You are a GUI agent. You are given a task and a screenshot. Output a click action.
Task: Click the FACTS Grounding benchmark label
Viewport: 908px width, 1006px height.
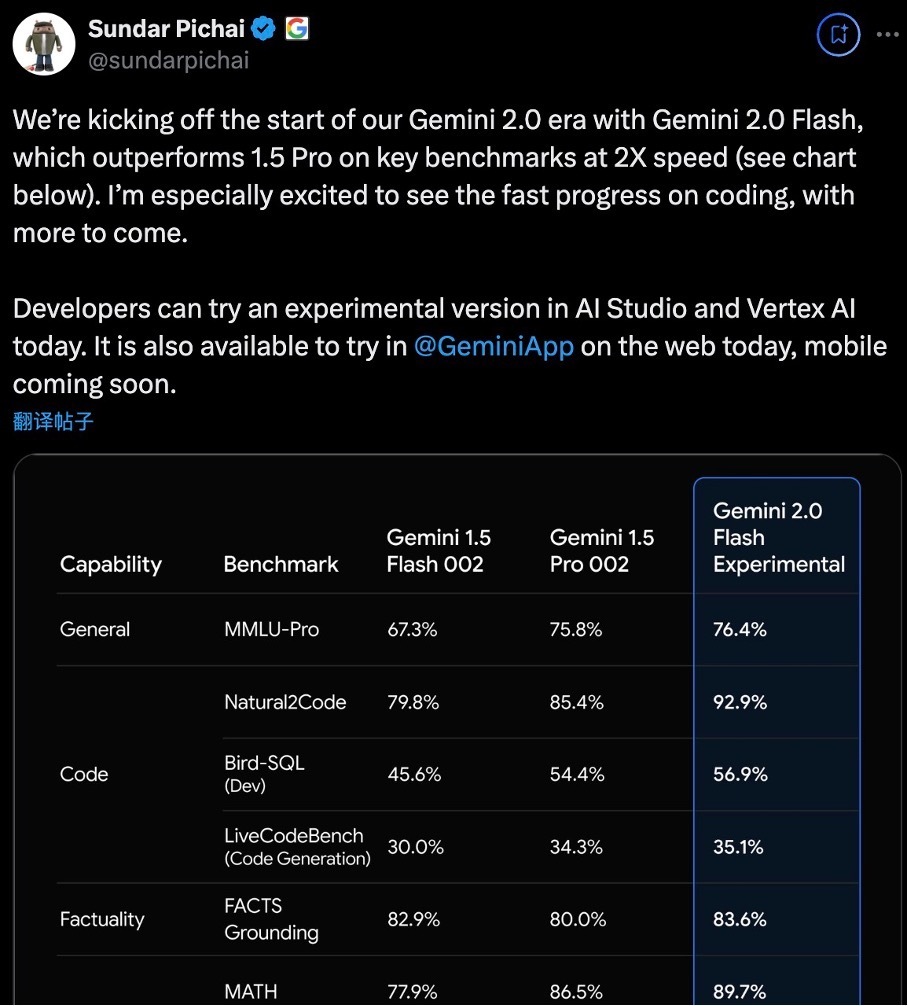[x=271, y=919]
